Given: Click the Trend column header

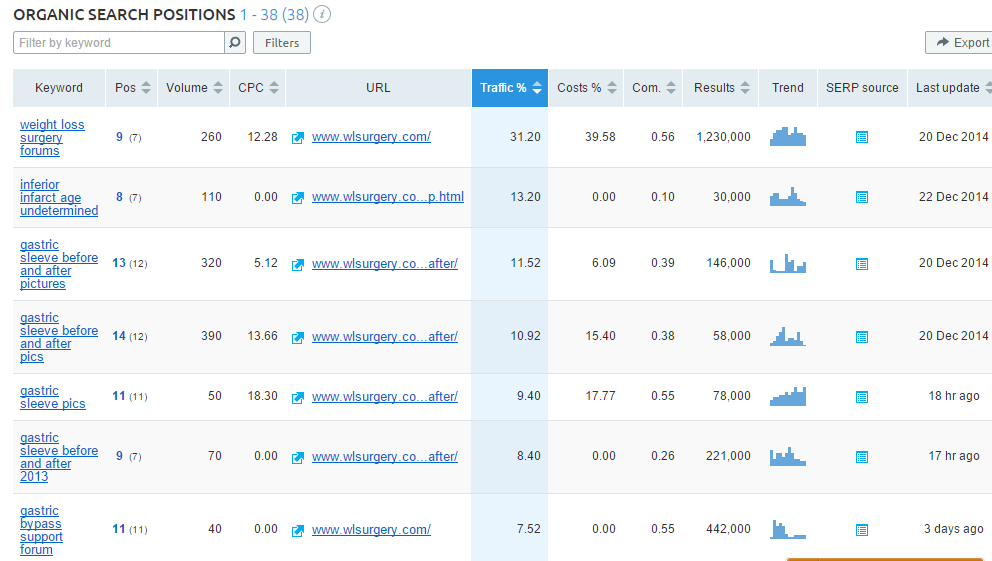Looking at the screenshot, I should 788,88.
